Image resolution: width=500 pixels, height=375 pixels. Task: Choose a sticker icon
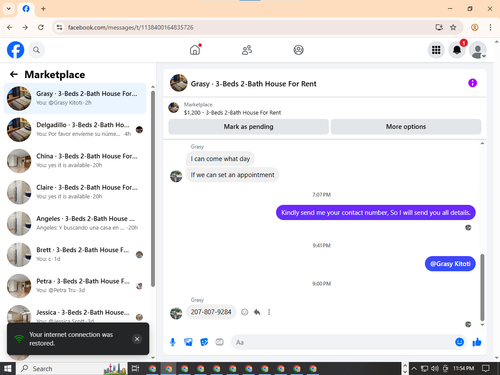(x=204, y=342)
